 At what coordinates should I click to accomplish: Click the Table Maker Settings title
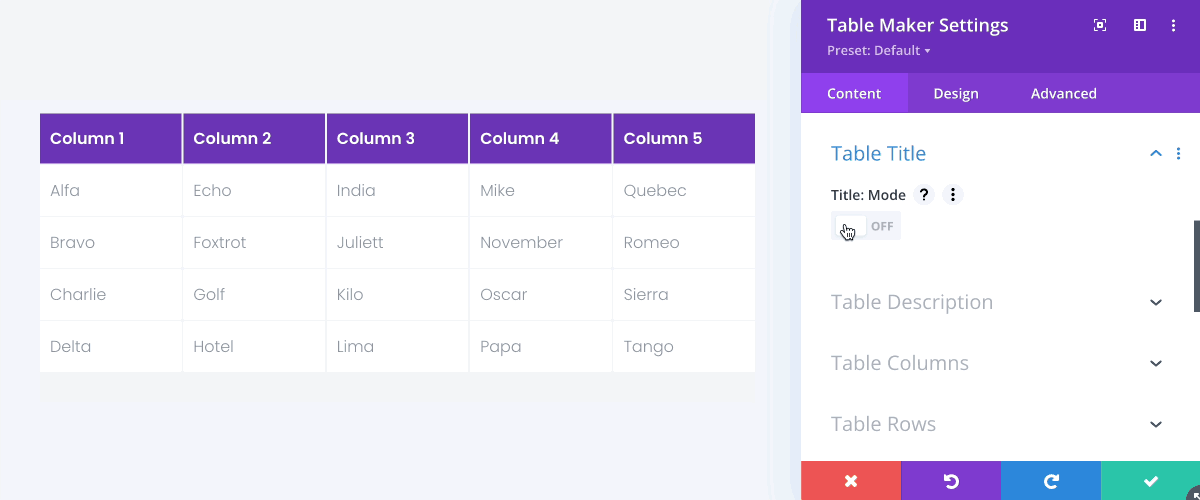coord(918,25)
